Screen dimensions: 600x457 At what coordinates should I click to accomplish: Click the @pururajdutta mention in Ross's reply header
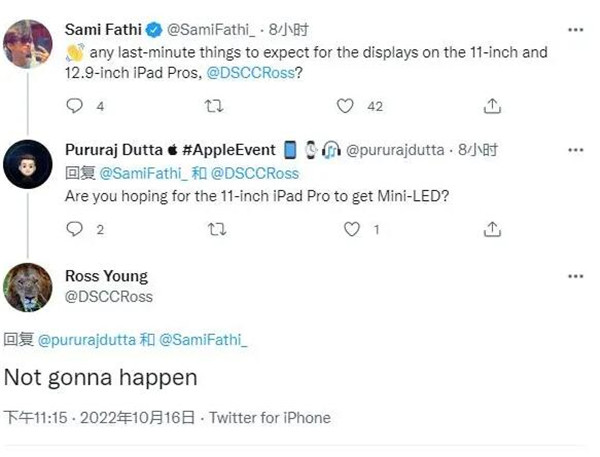pyautogui.click(x=86, y=340)
